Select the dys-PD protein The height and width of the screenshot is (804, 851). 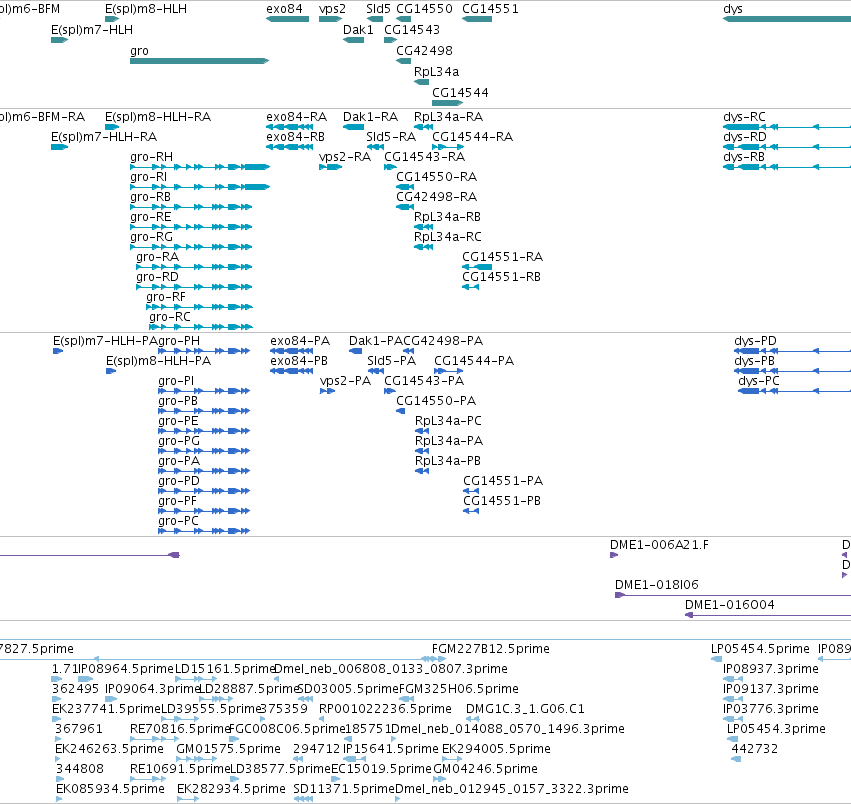(792, 351)
